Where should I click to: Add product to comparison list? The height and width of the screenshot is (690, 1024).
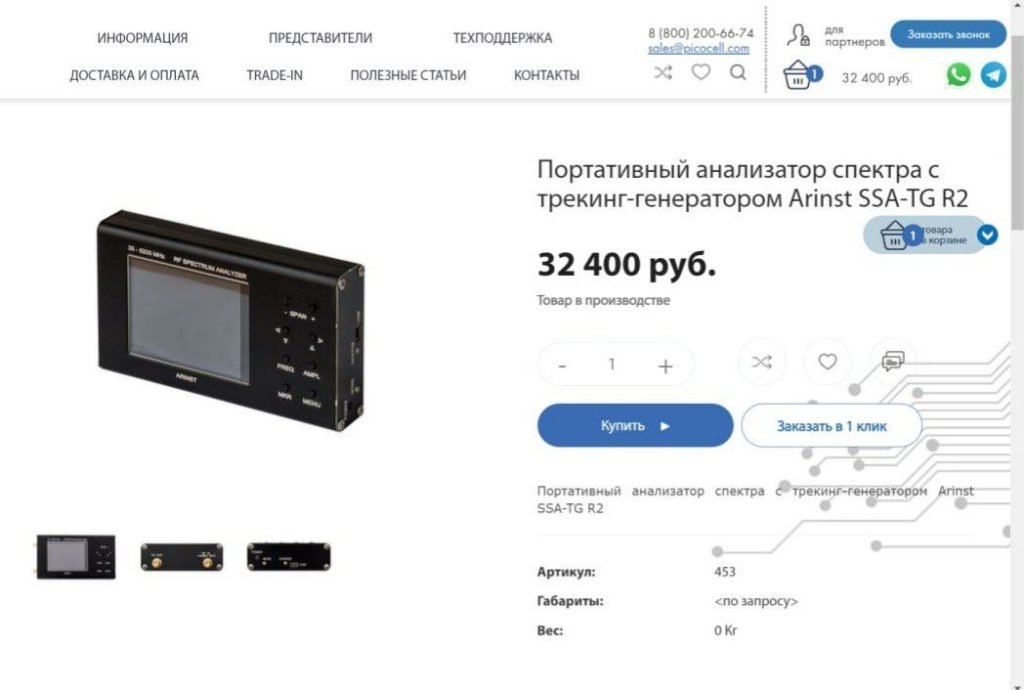click(x=761, y=362)
